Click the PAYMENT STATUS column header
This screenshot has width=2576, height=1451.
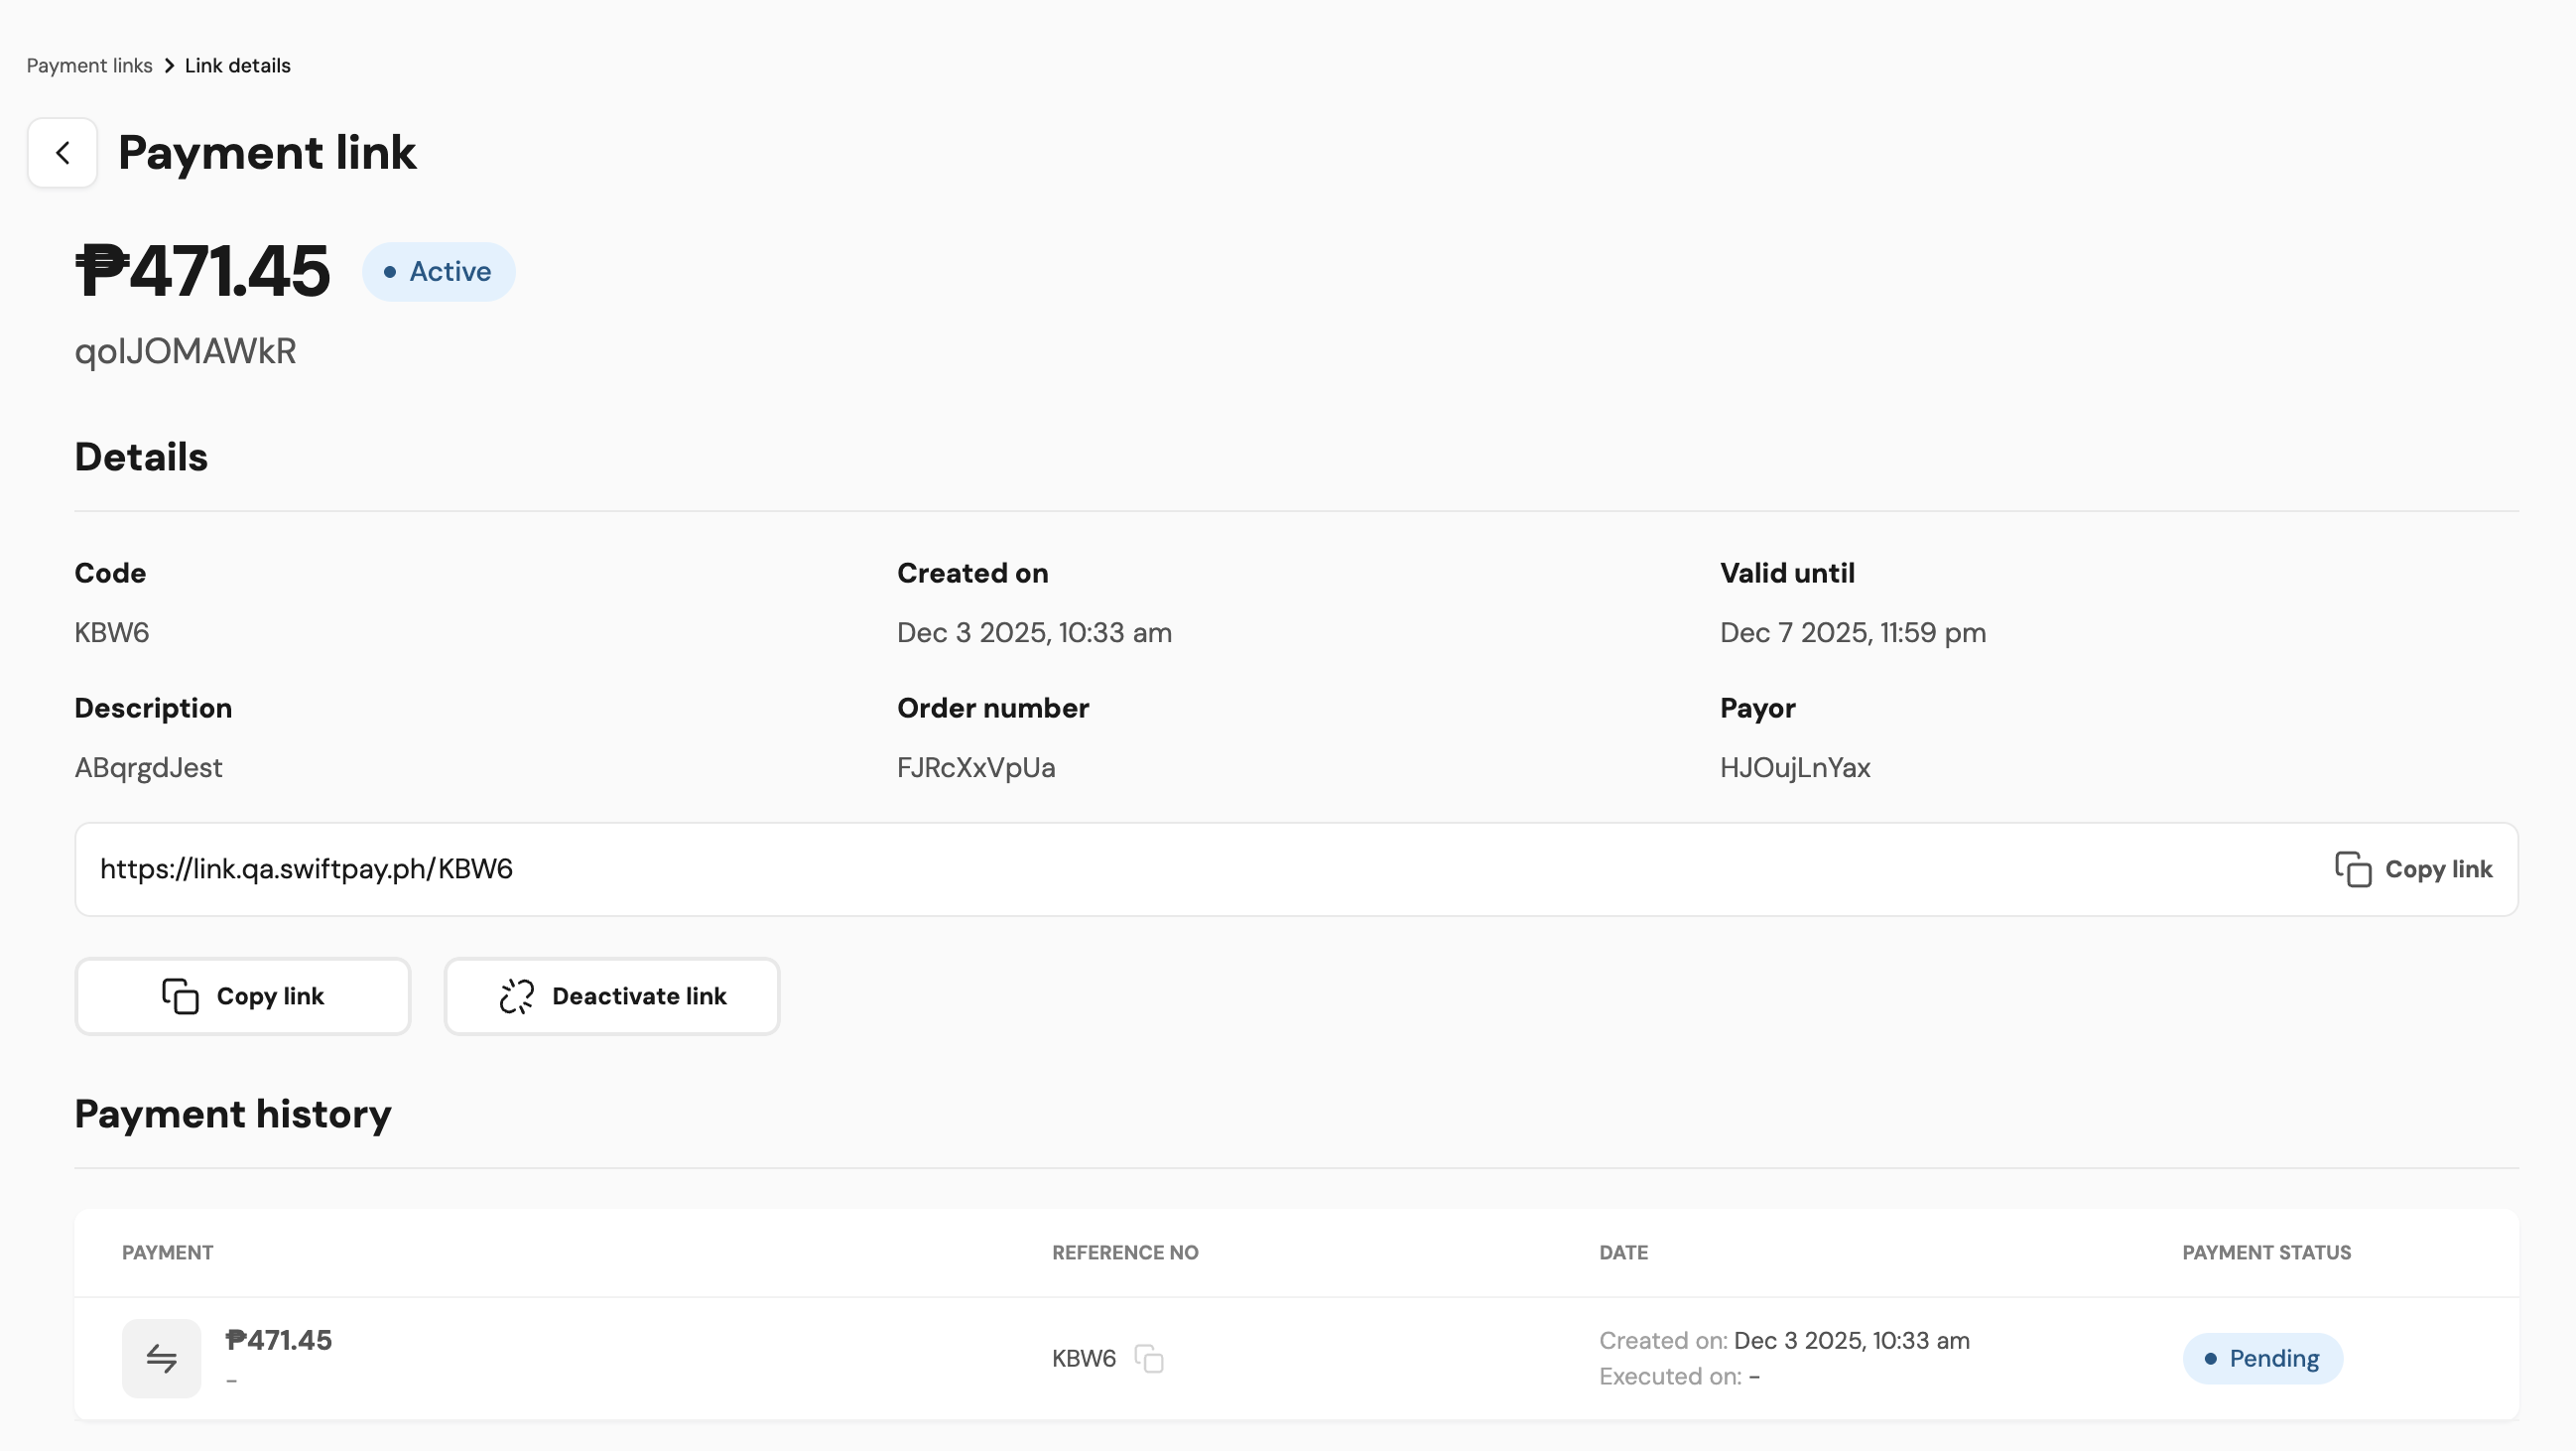click(2265, 1252)
